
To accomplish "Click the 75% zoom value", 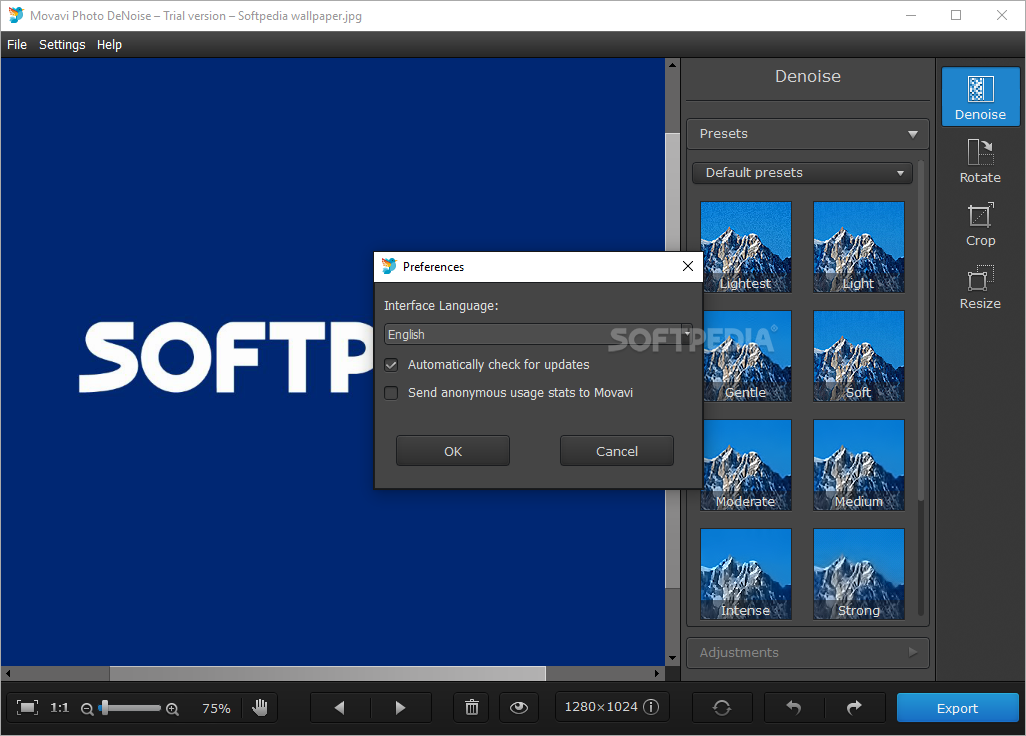I will pos(216,709).
